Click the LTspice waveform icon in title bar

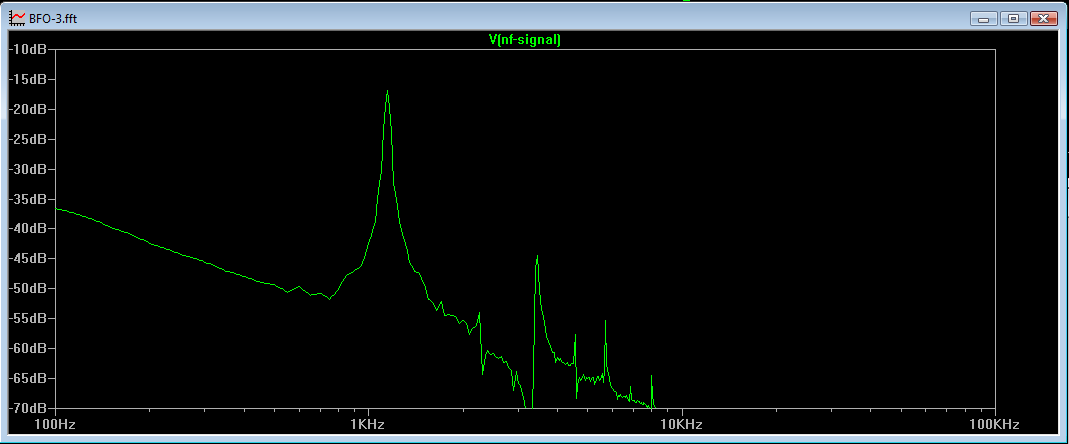[x=18, y=18]
